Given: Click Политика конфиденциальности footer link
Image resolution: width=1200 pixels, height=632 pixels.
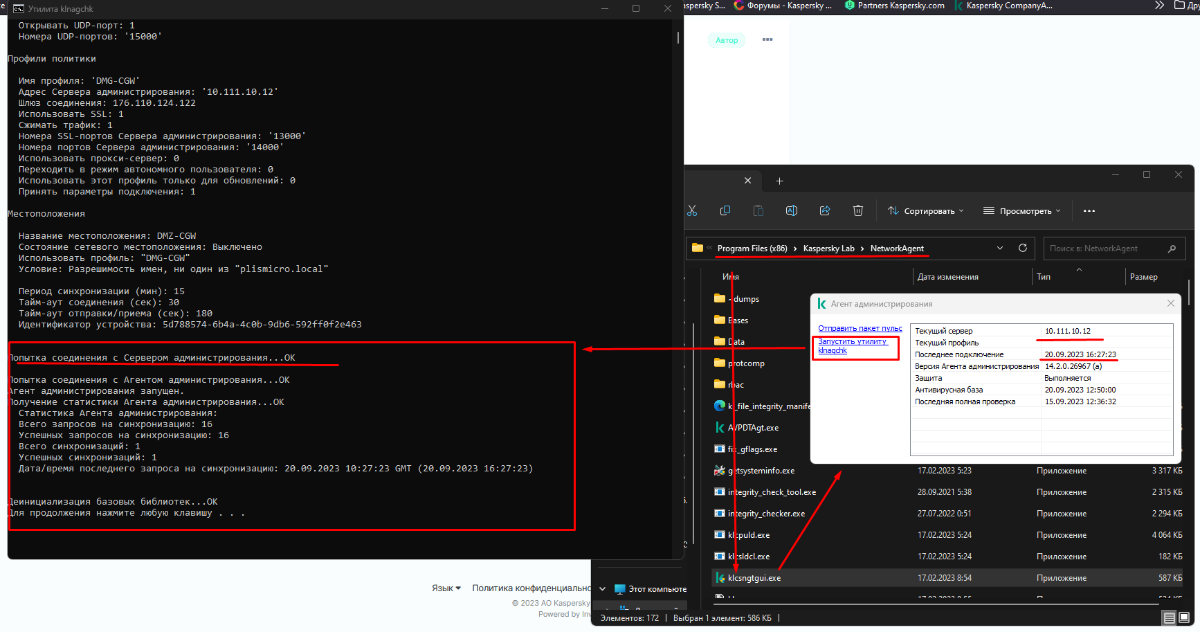Looking at the screenshot, I should [x=532, y=589].
